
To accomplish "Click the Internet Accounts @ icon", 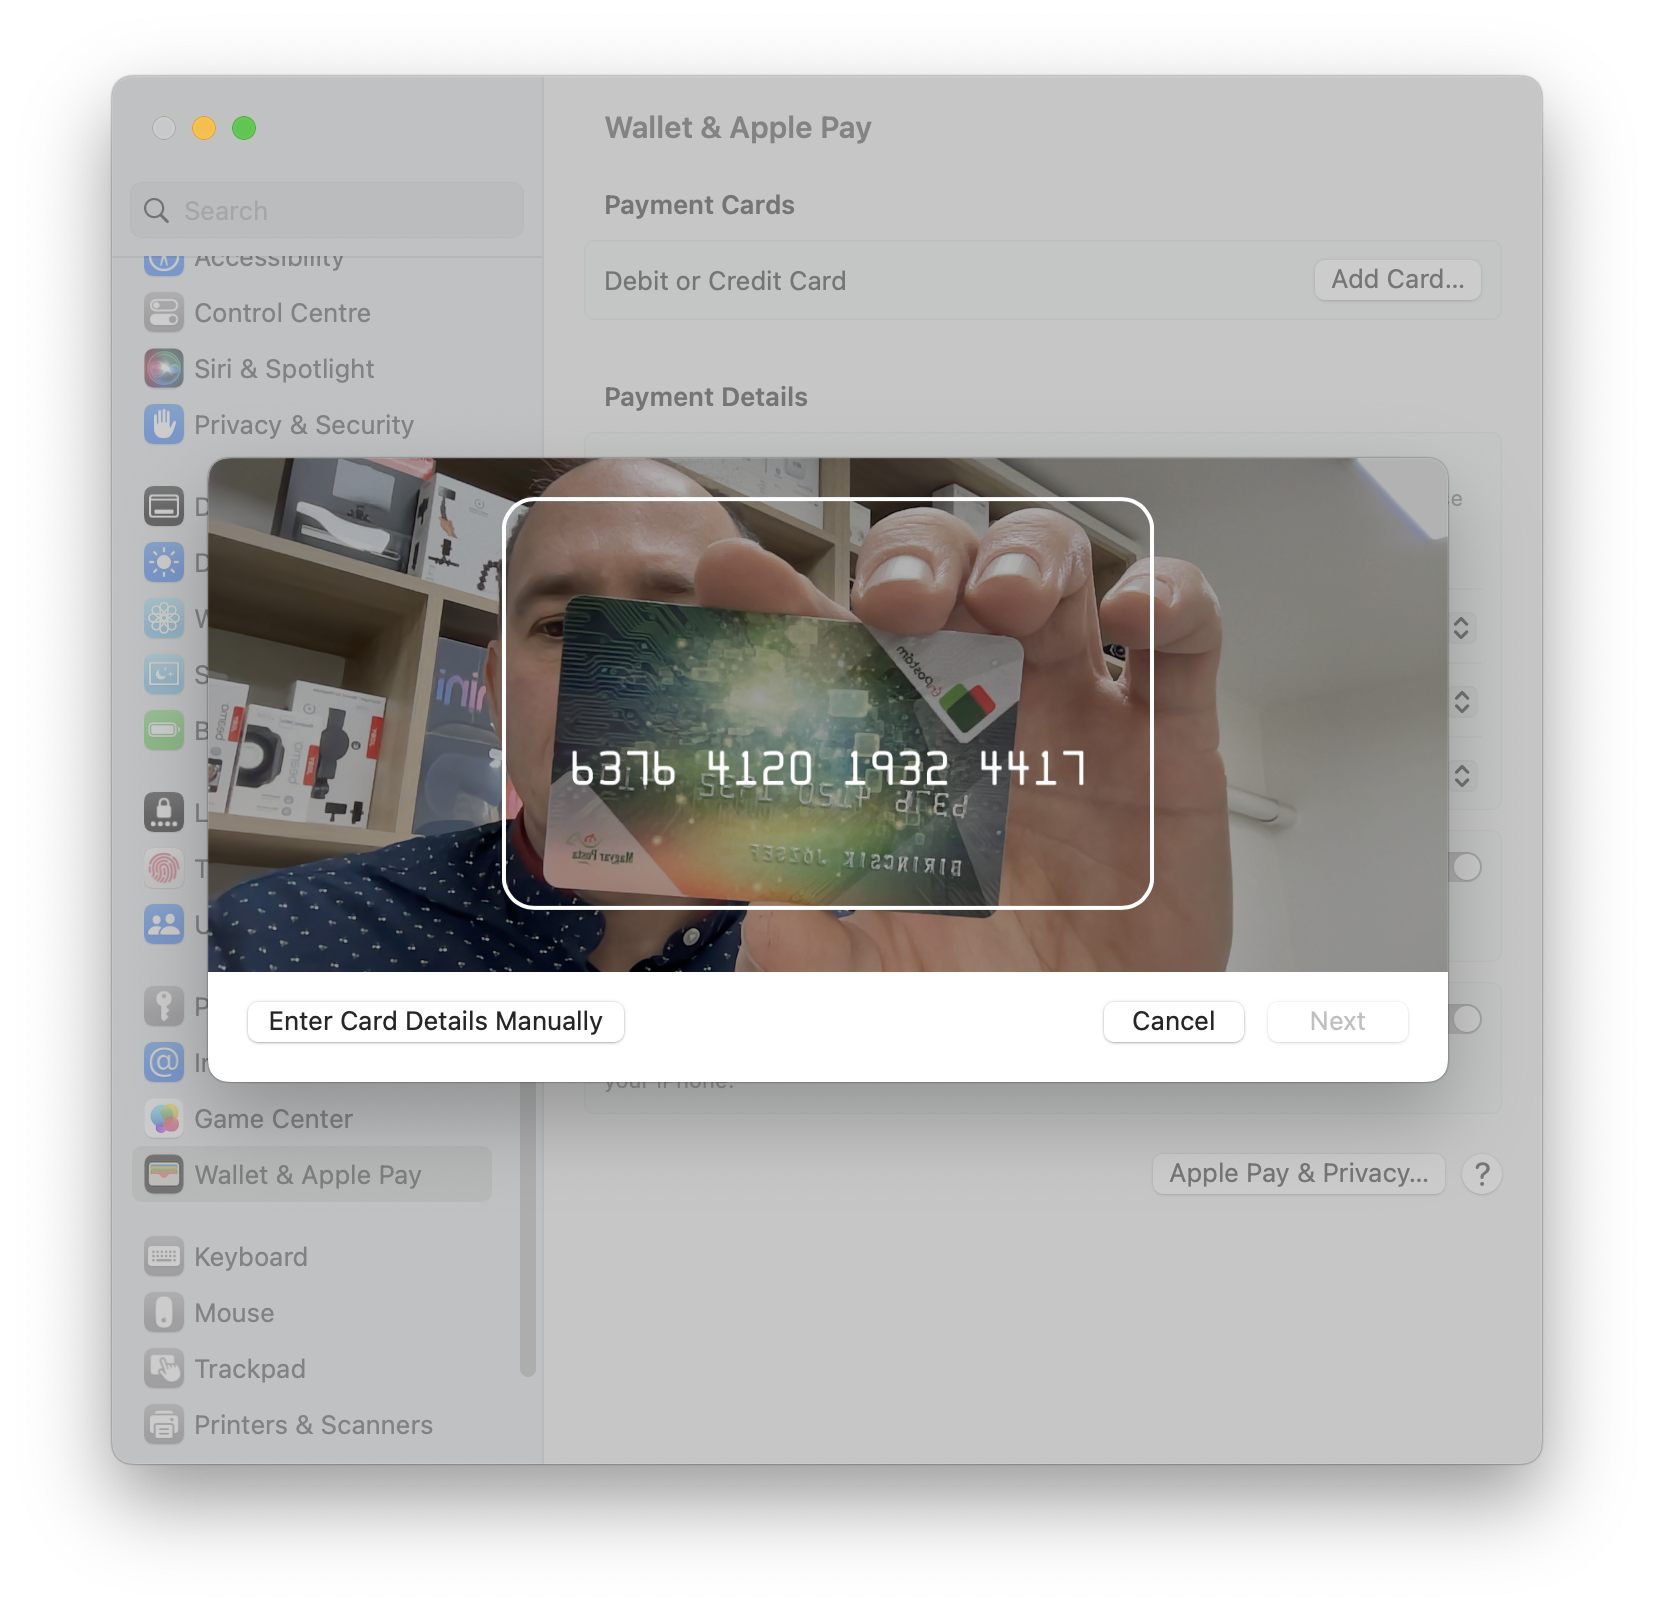I will pyautogui.click(x=164, y=1063).
